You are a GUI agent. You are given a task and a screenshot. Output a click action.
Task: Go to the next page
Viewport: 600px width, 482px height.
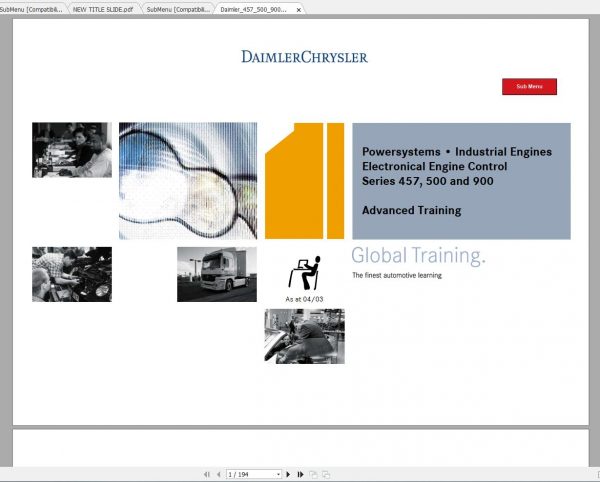pyautogui.click(x=288, y=474)
